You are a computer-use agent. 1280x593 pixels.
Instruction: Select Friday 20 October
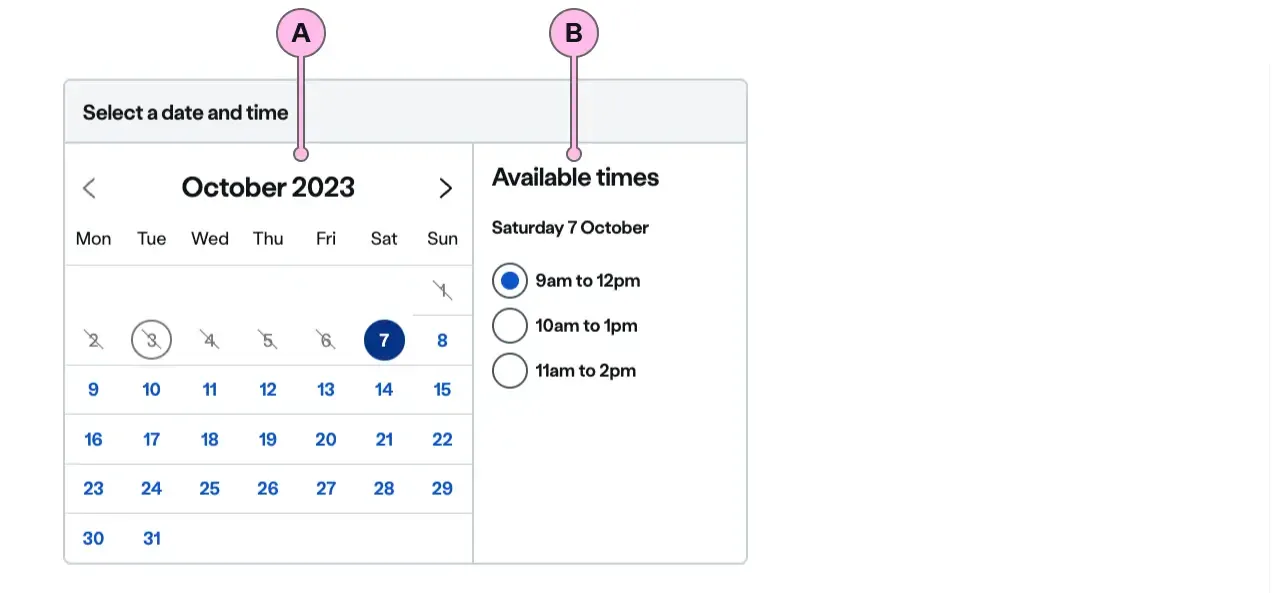pos(326,439)
